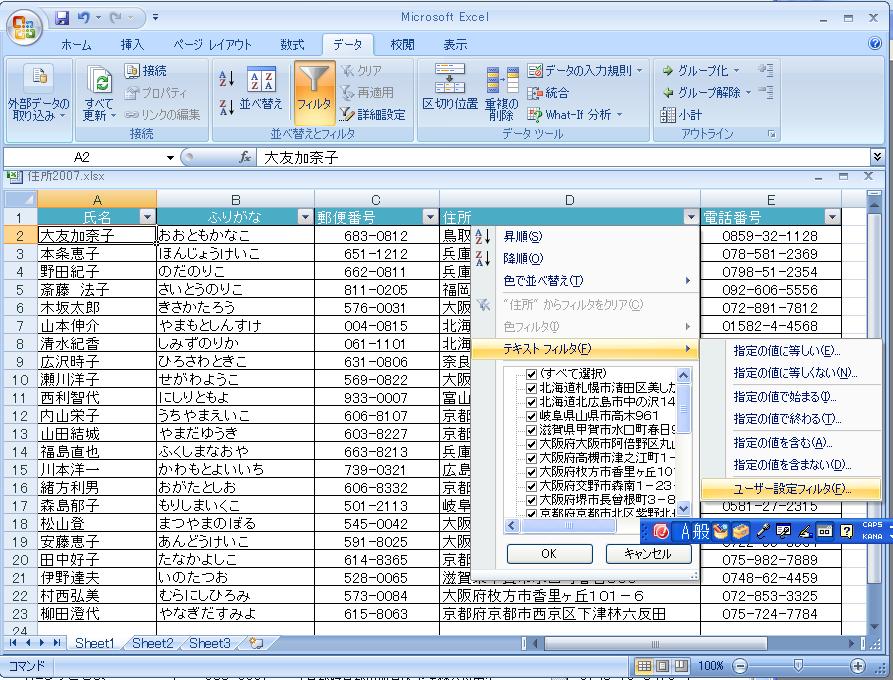Click the refresh all (すべて更新) icon
This screenshot has width=893, height=680.
[x=100, y=79]
